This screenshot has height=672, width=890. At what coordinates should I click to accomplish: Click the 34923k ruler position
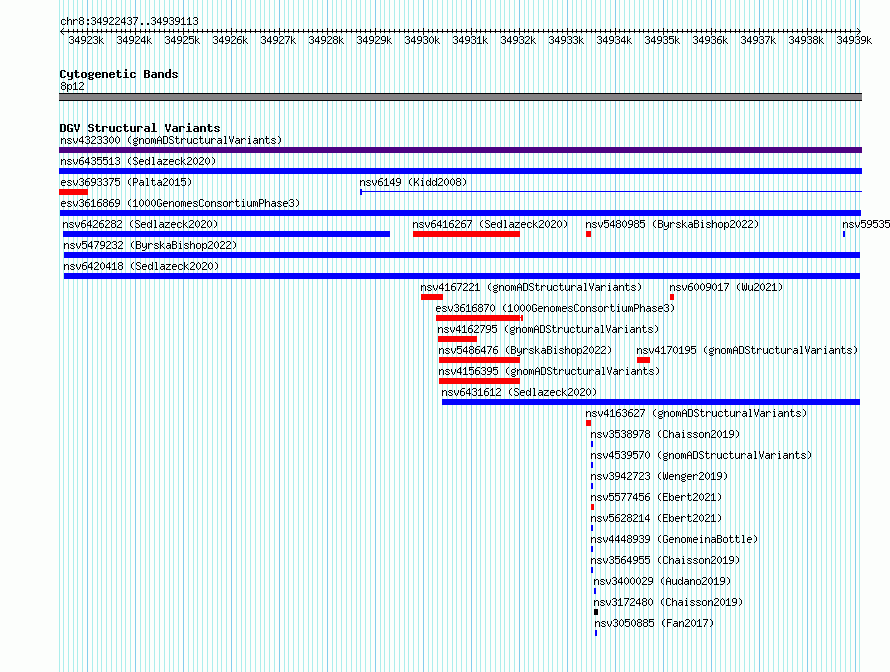86,40
